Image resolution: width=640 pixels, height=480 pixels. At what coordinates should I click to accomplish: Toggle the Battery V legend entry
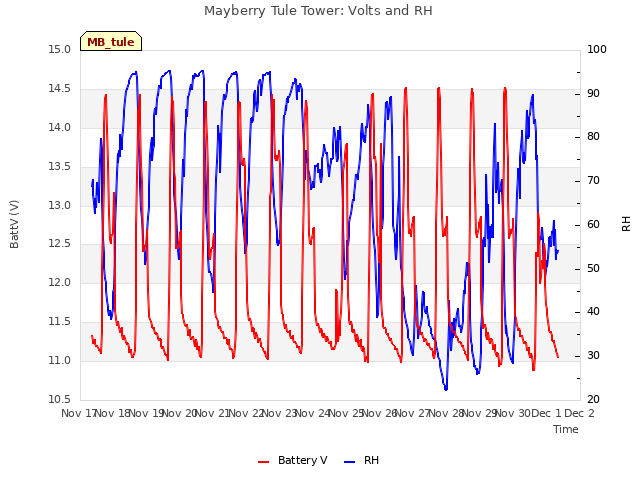click(x=292, y=460)
